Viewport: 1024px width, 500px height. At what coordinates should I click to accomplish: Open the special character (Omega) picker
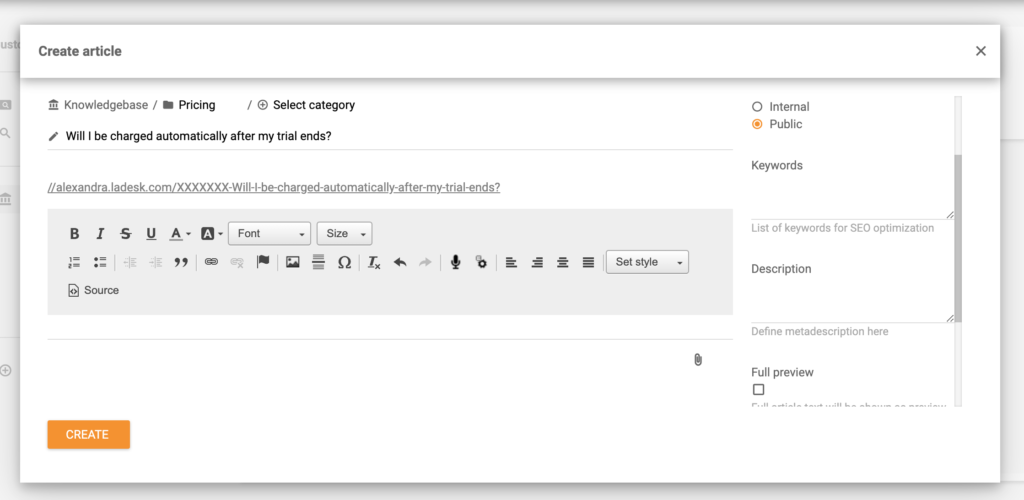[344, 262]
